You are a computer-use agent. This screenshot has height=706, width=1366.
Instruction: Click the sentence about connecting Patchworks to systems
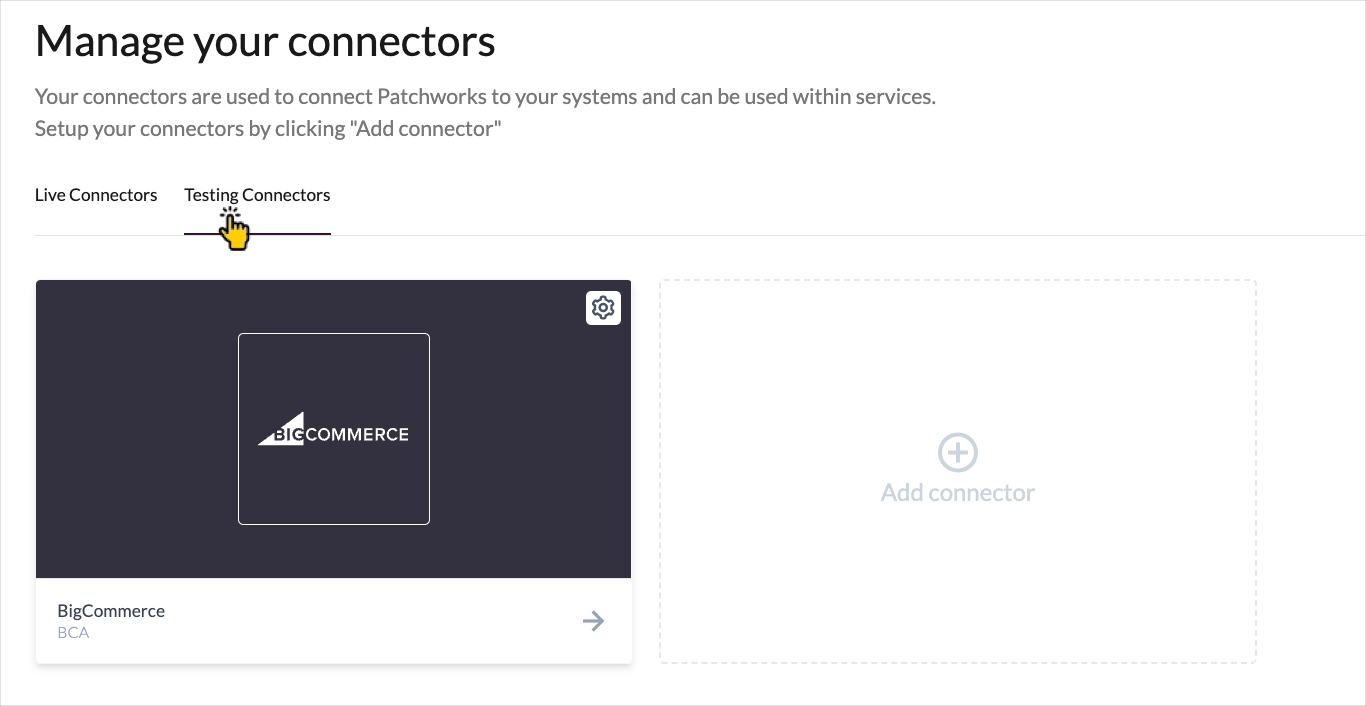coord(485,97)
